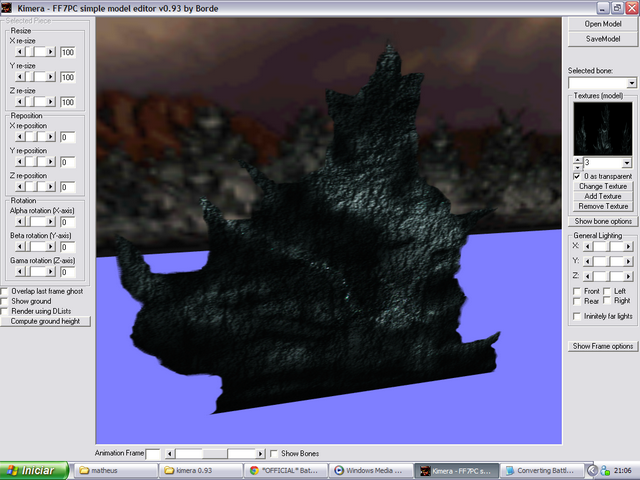Click right arrow of Z re-position scrollbar
The image size is (640, 480).
(51, 187)
